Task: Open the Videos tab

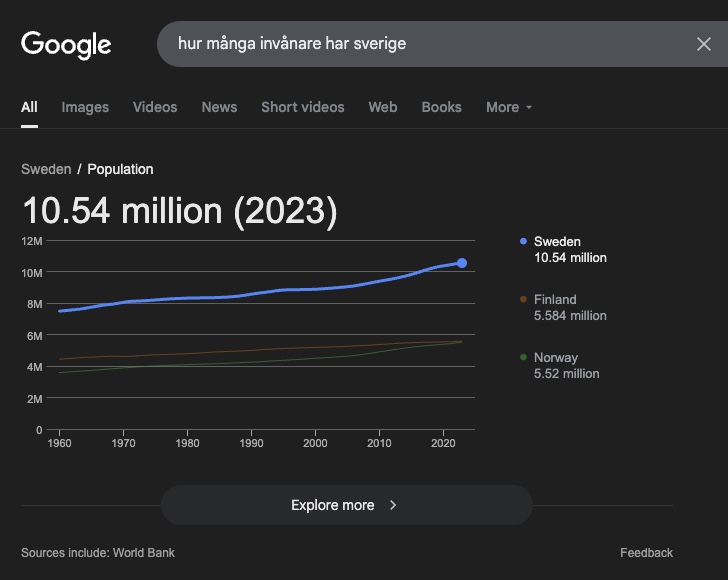Action: coord(155,107)
